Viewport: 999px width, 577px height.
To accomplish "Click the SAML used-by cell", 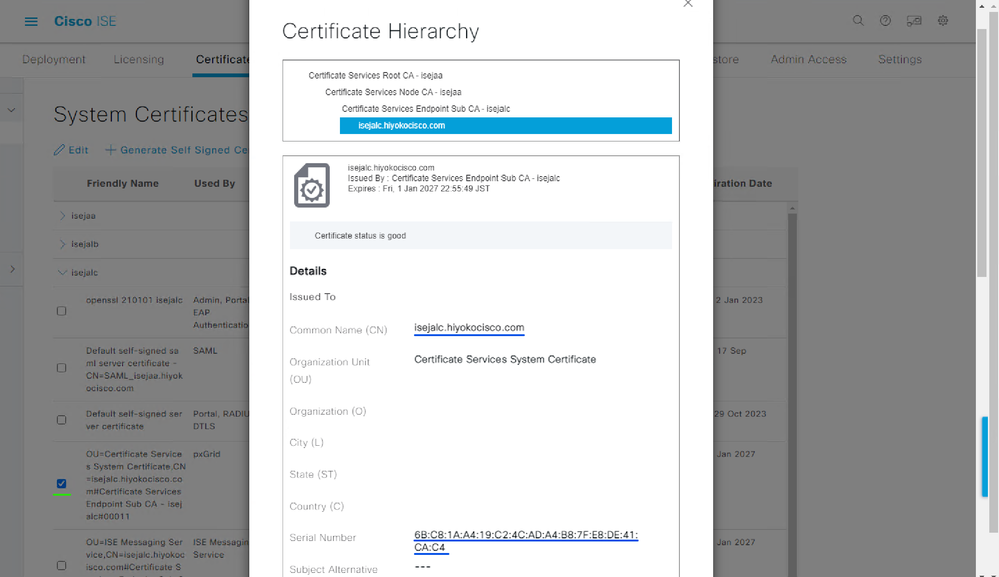I will [x=205, y=351].
